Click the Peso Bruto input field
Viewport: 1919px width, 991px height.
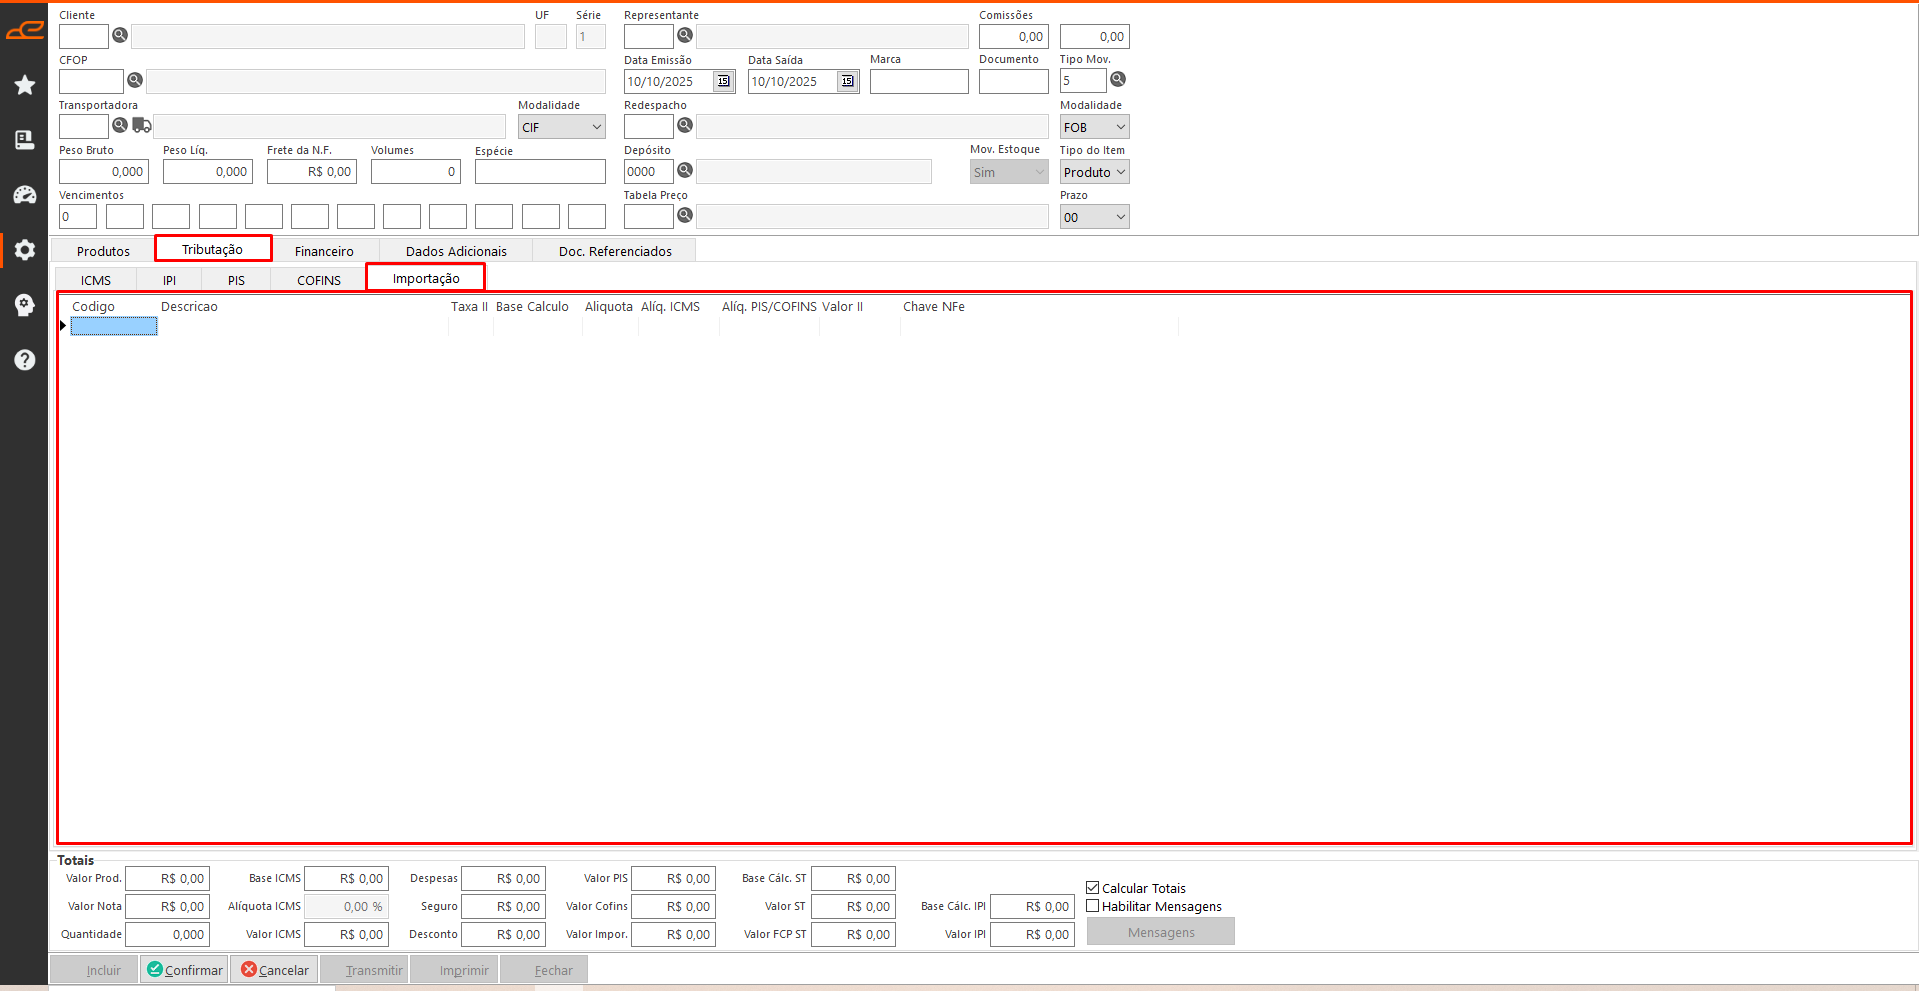[x=104, y=172]
